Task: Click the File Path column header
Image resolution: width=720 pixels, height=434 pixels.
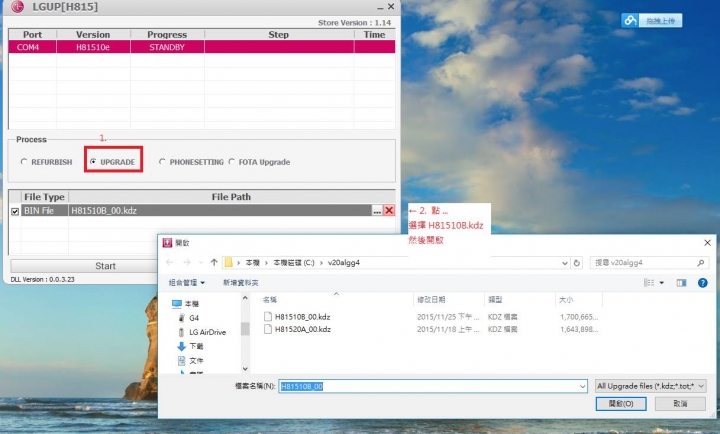Action: click(x=231, y=197)
